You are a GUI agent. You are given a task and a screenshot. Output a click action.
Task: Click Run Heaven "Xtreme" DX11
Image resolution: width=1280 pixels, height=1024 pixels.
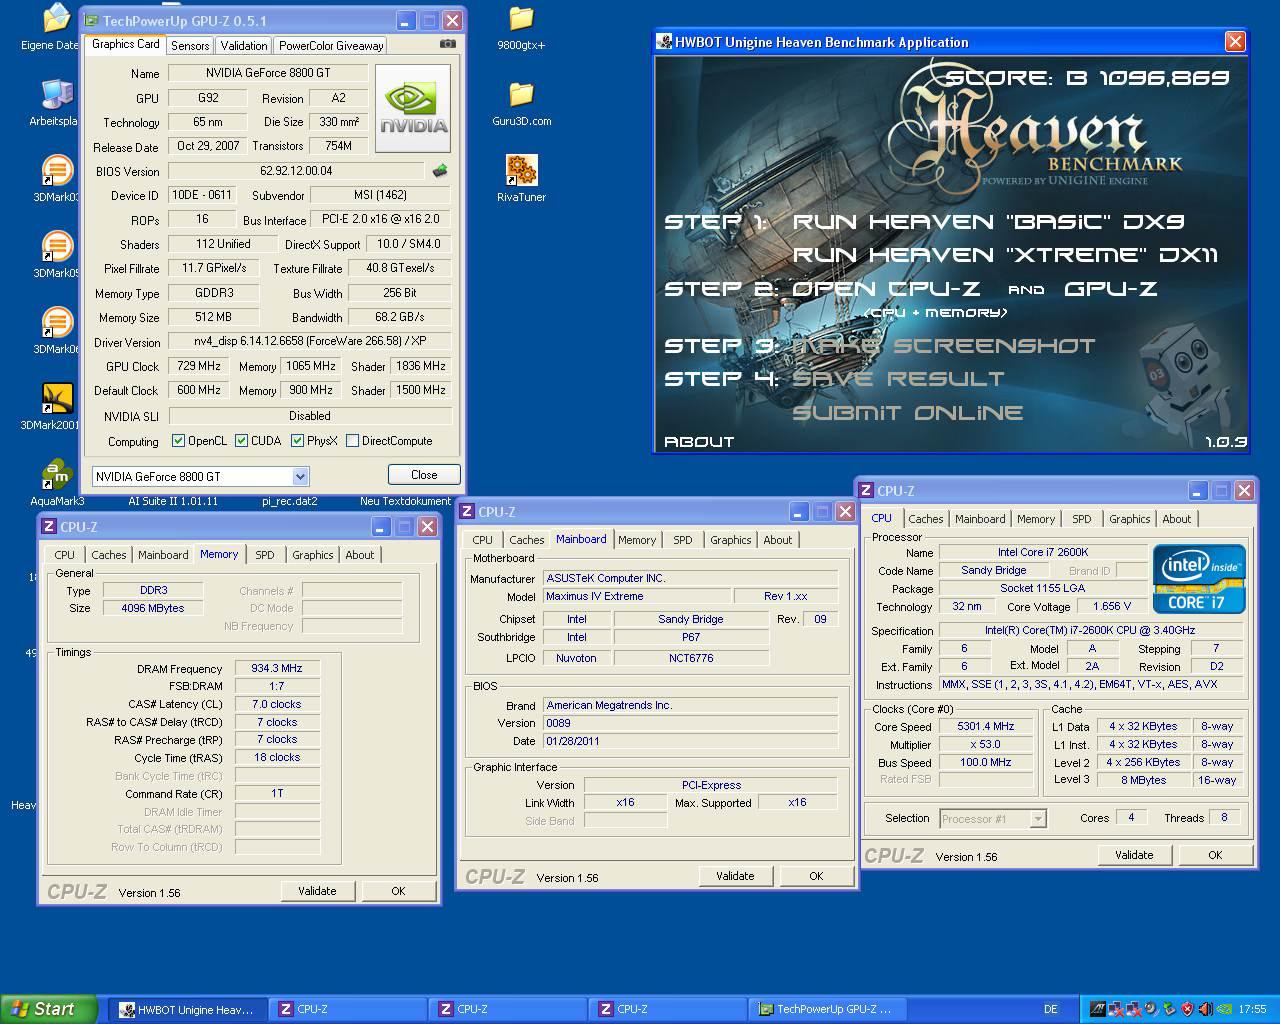(1005, 255)
